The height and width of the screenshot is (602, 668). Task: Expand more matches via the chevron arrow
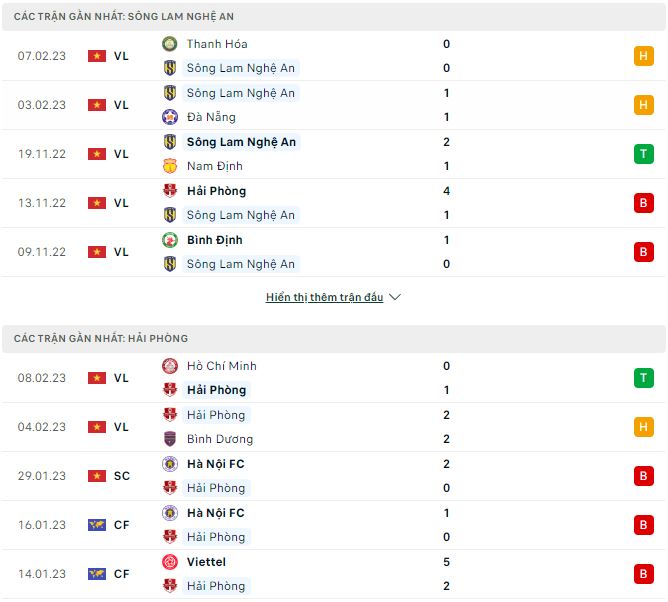(x=394, y=297)
